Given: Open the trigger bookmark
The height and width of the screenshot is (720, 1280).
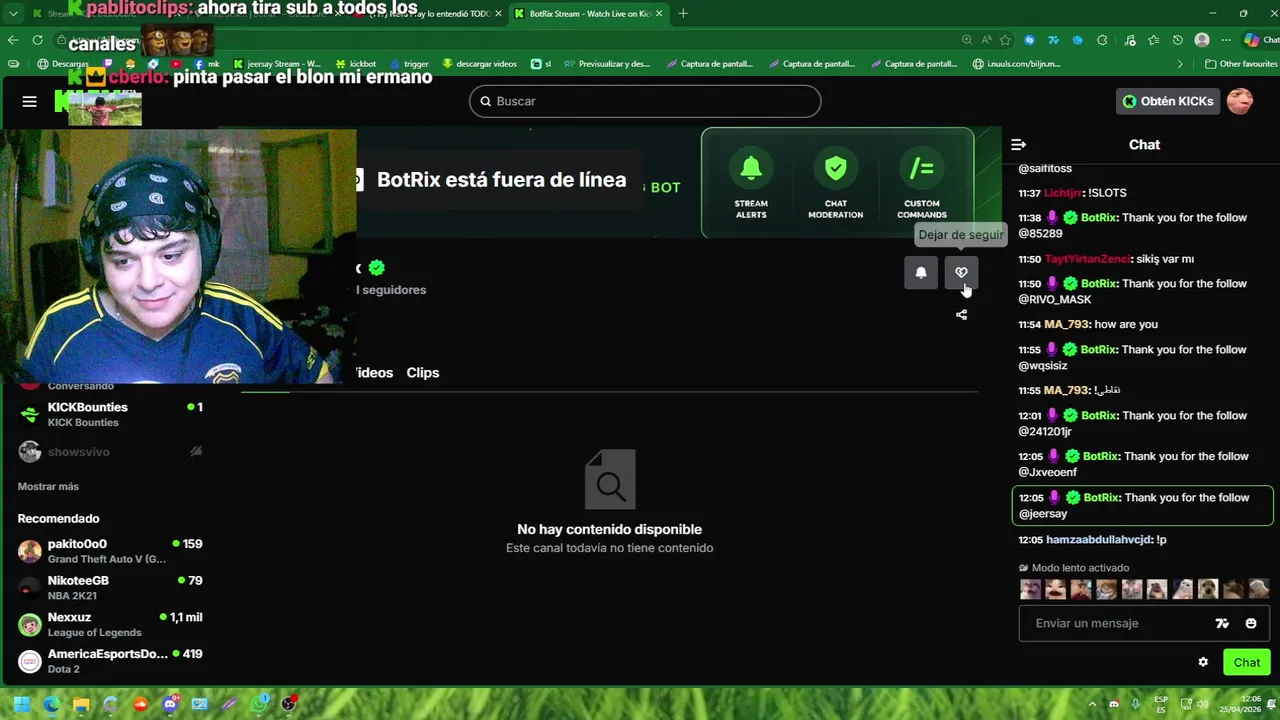Looking at the screenshot, I should pos(409,64).
